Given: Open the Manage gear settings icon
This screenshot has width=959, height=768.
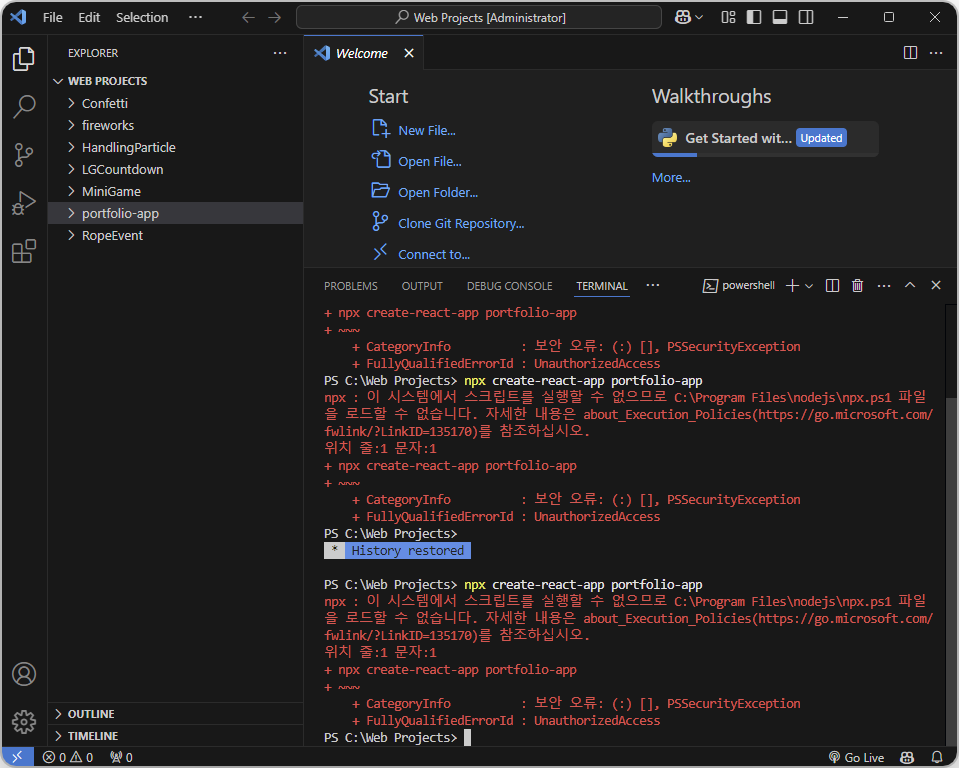Looking at the screenshot, I should 24,722.
